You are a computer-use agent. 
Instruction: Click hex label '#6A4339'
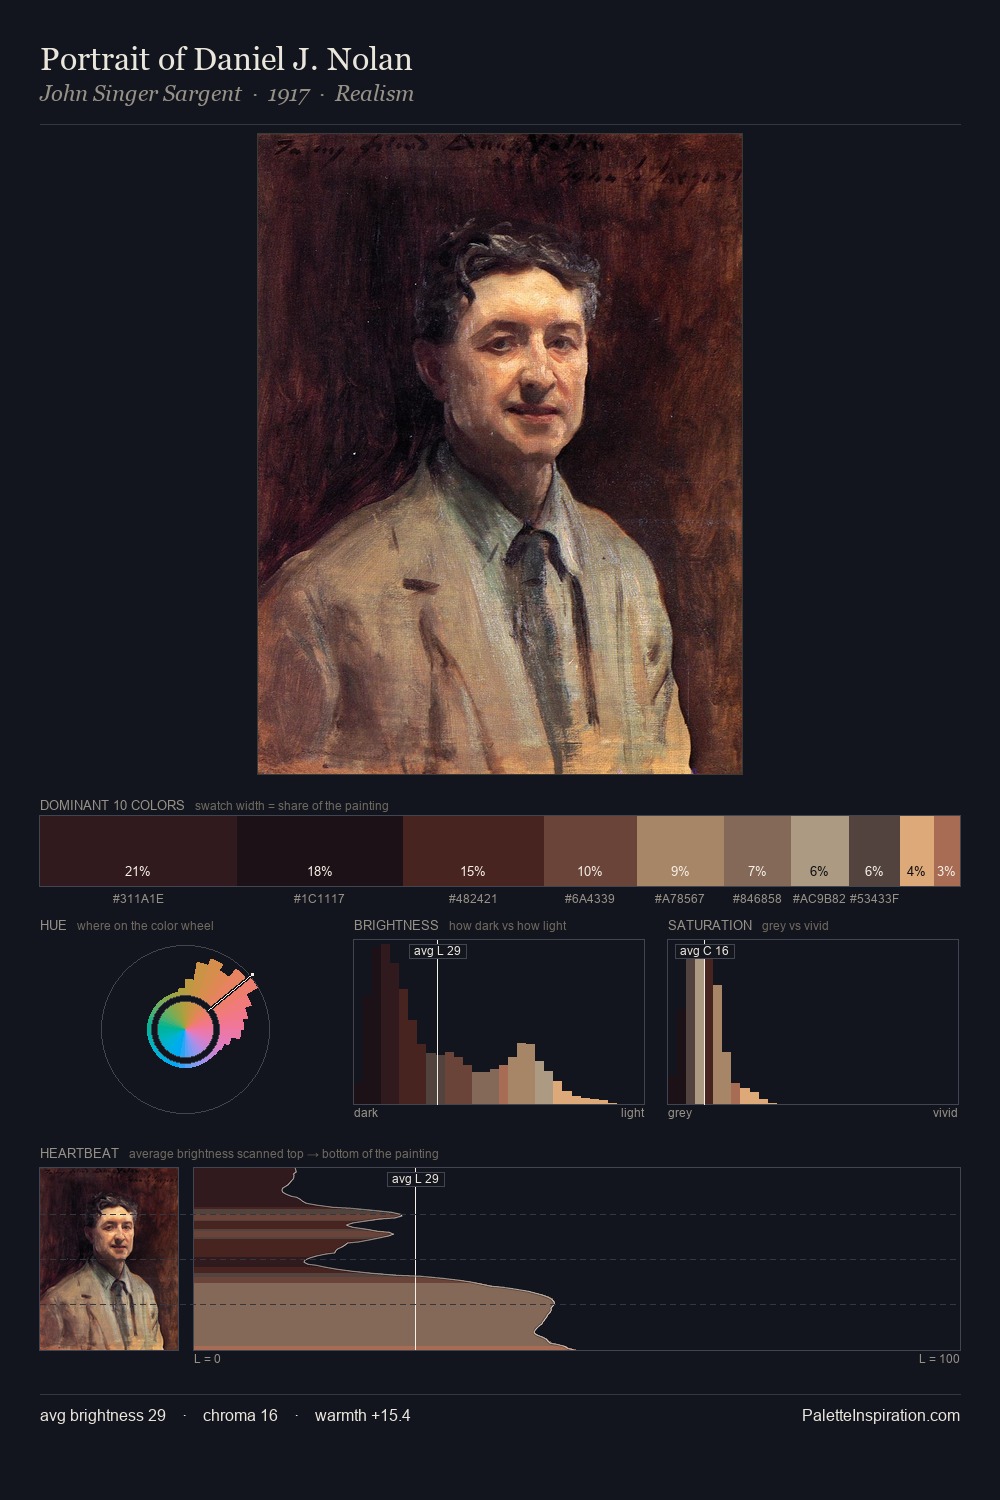click(x=590, y=899)
